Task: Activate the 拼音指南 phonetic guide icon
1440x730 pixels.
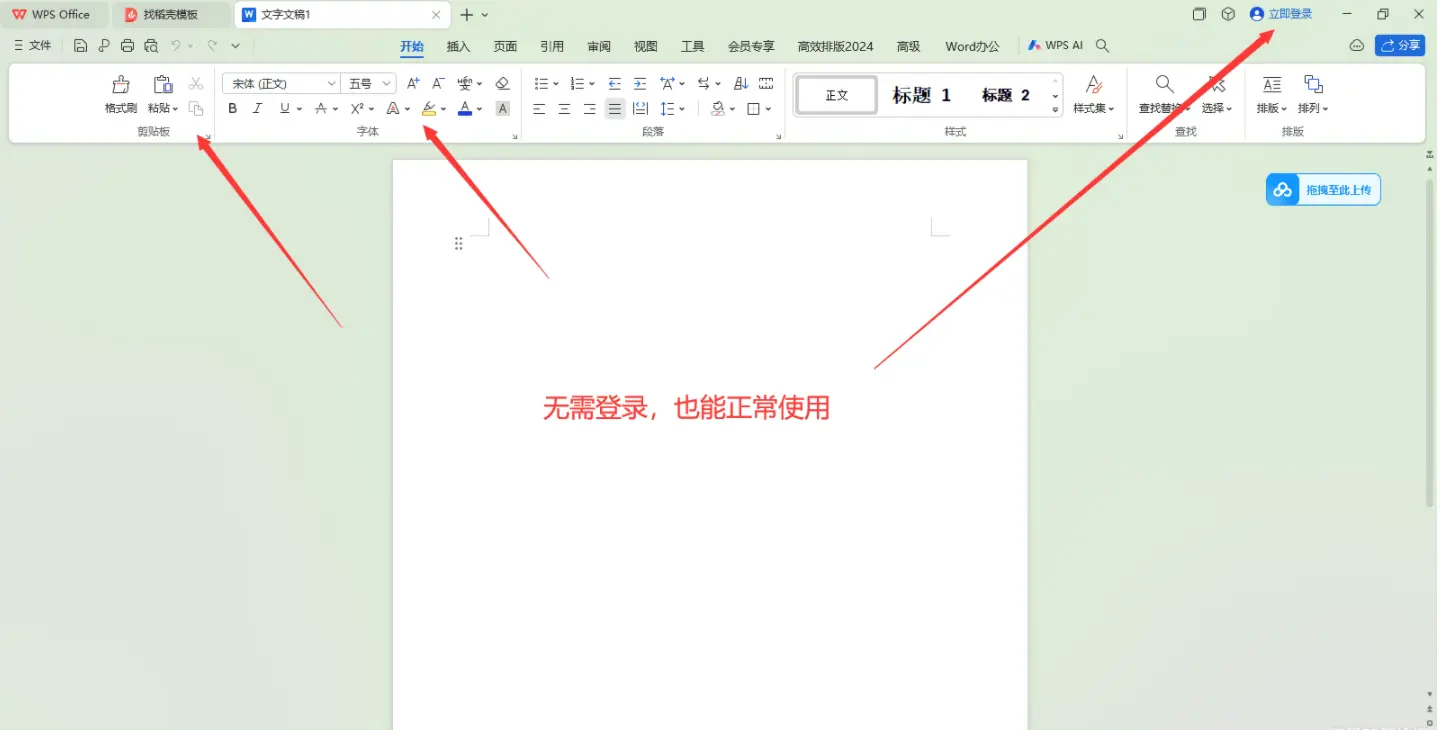Action: (465, 83)
